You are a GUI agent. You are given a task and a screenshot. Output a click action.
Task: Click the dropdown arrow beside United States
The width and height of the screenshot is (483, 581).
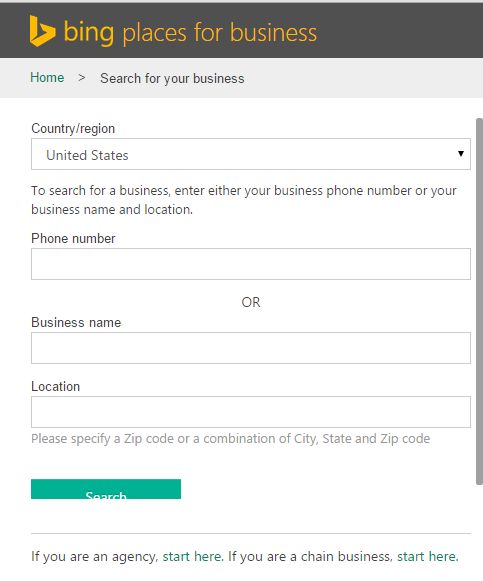coord(461,154)
